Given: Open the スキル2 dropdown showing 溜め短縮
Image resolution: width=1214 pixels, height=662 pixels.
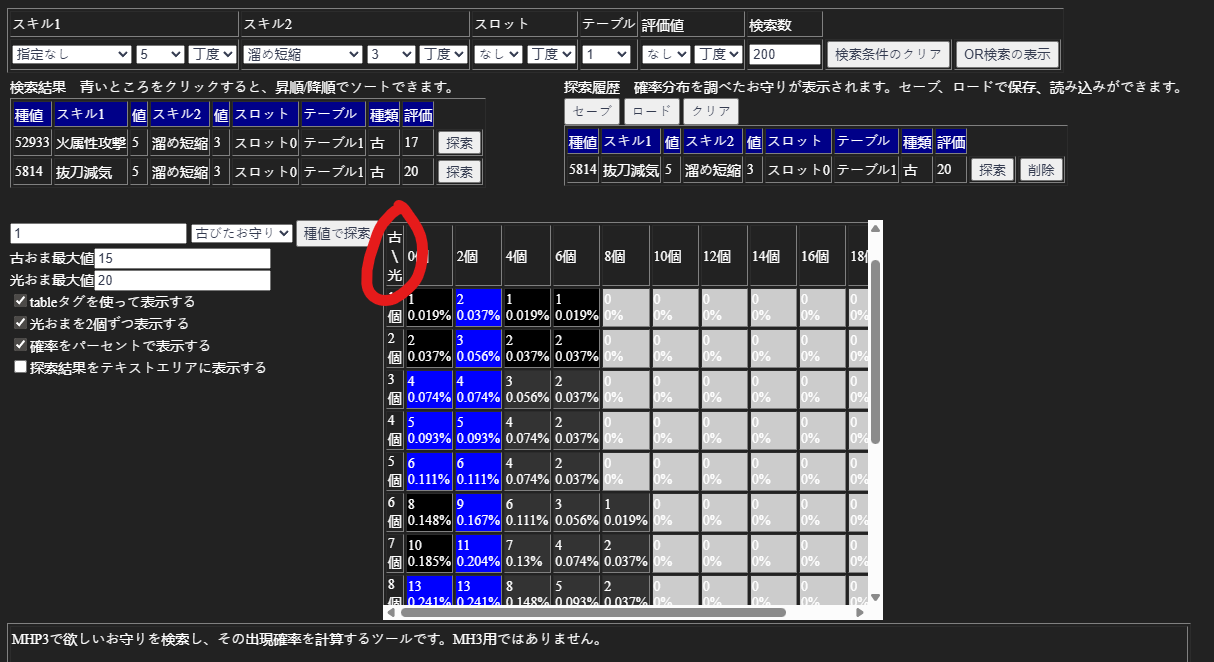Looking at the screenshot, I should click(x=303, y=54).
